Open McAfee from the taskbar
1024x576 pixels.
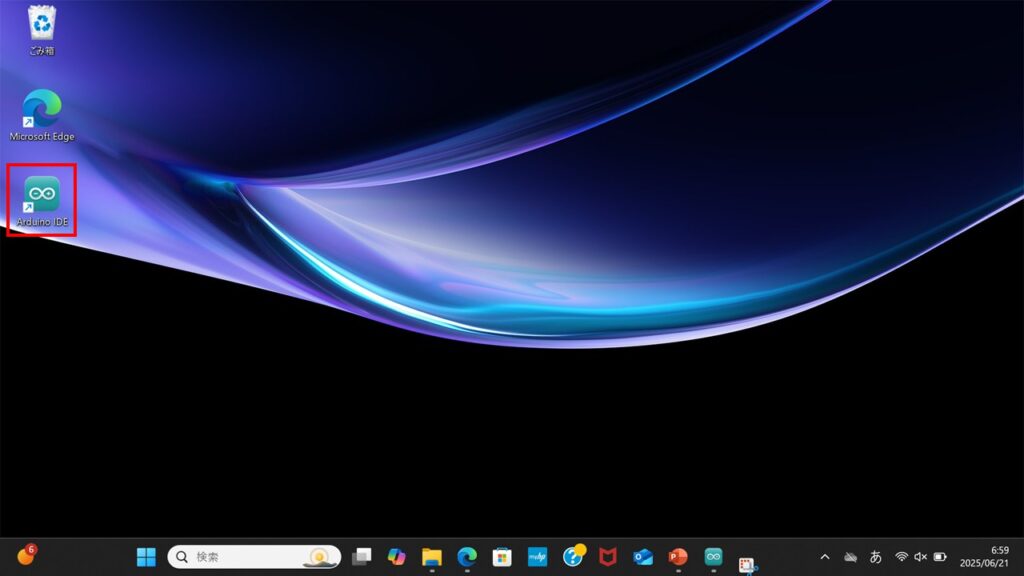[608, 556]
